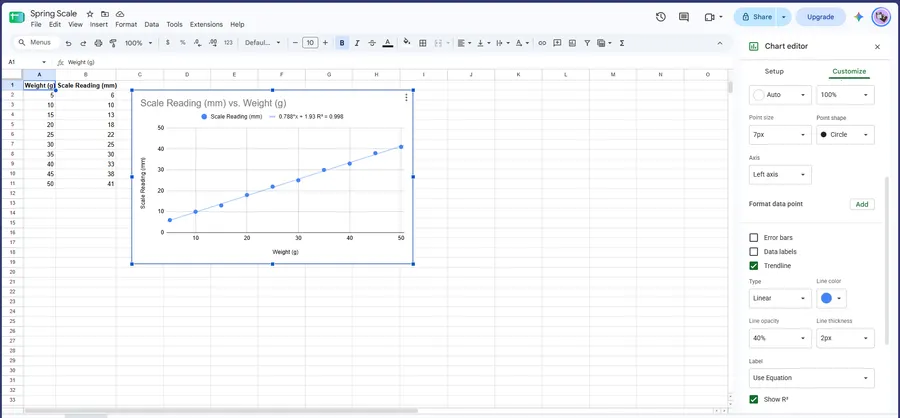The image size is (900, 418).
Task: Decrease font size with minus
Action: click(x=294, y=43)
